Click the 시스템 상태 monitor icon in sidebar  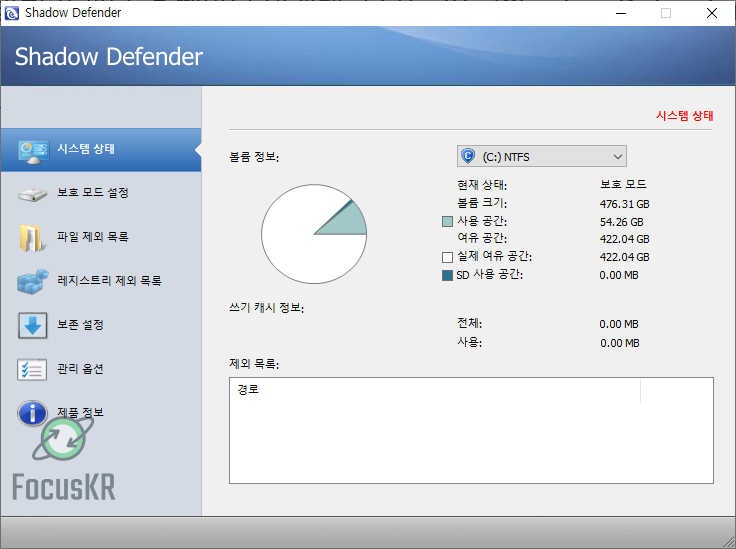[33, 151]
